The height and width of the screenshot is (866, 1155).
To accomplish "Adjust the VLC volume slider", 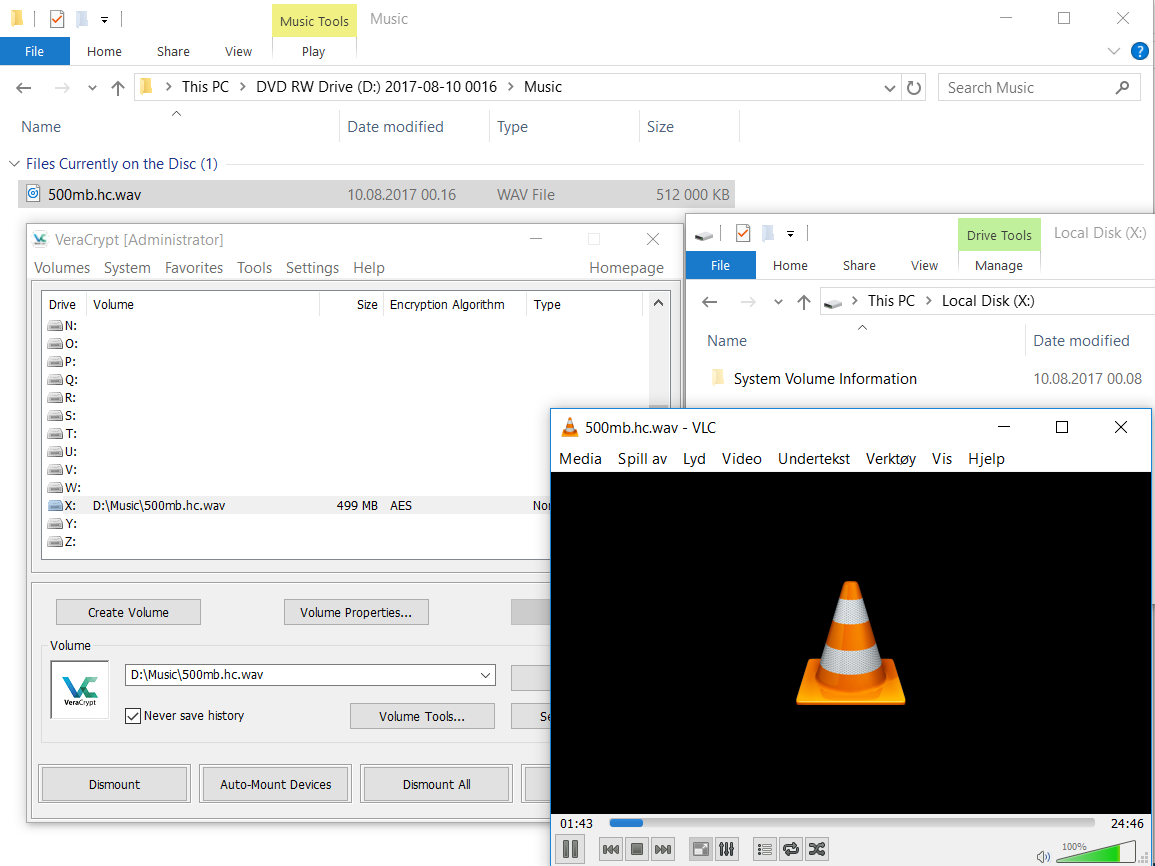I will [x=1097, y=852].
